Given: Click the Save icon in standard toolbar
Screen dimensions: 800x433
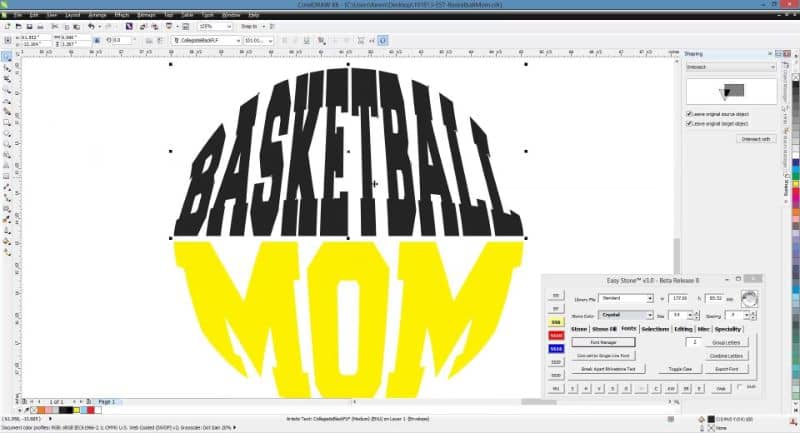Looking at the screenshot, I should pos(29,27).
